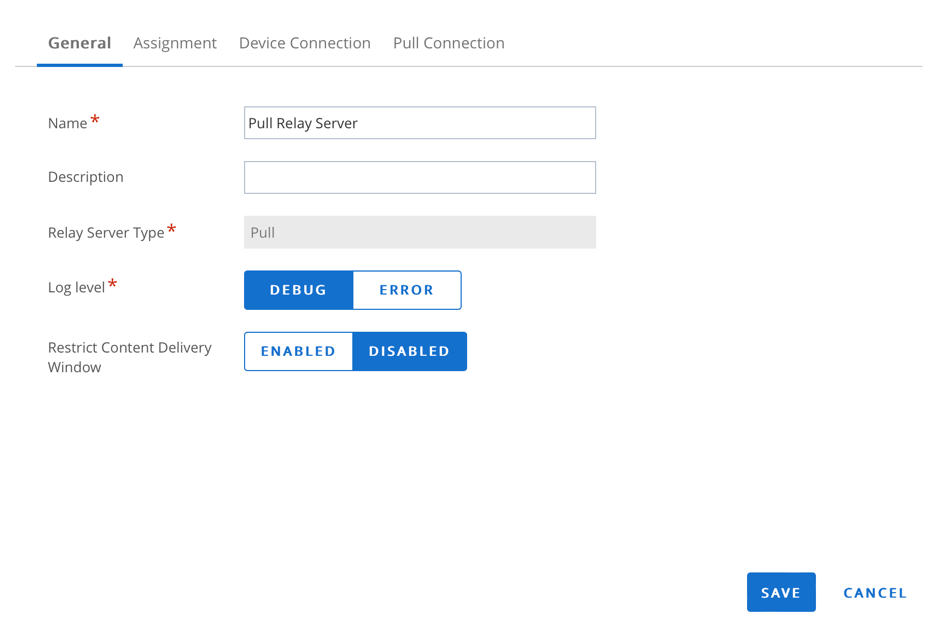Click the required asterisk beside Name

click(x=95, y=117)
